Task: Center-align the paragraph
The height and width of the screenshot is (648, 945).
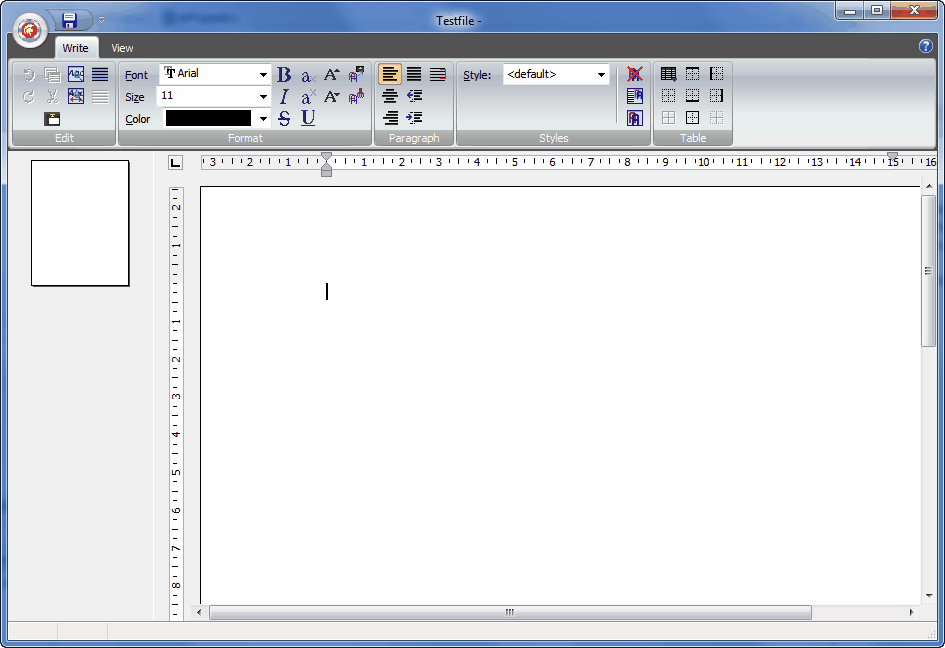Action: point(390,97)
